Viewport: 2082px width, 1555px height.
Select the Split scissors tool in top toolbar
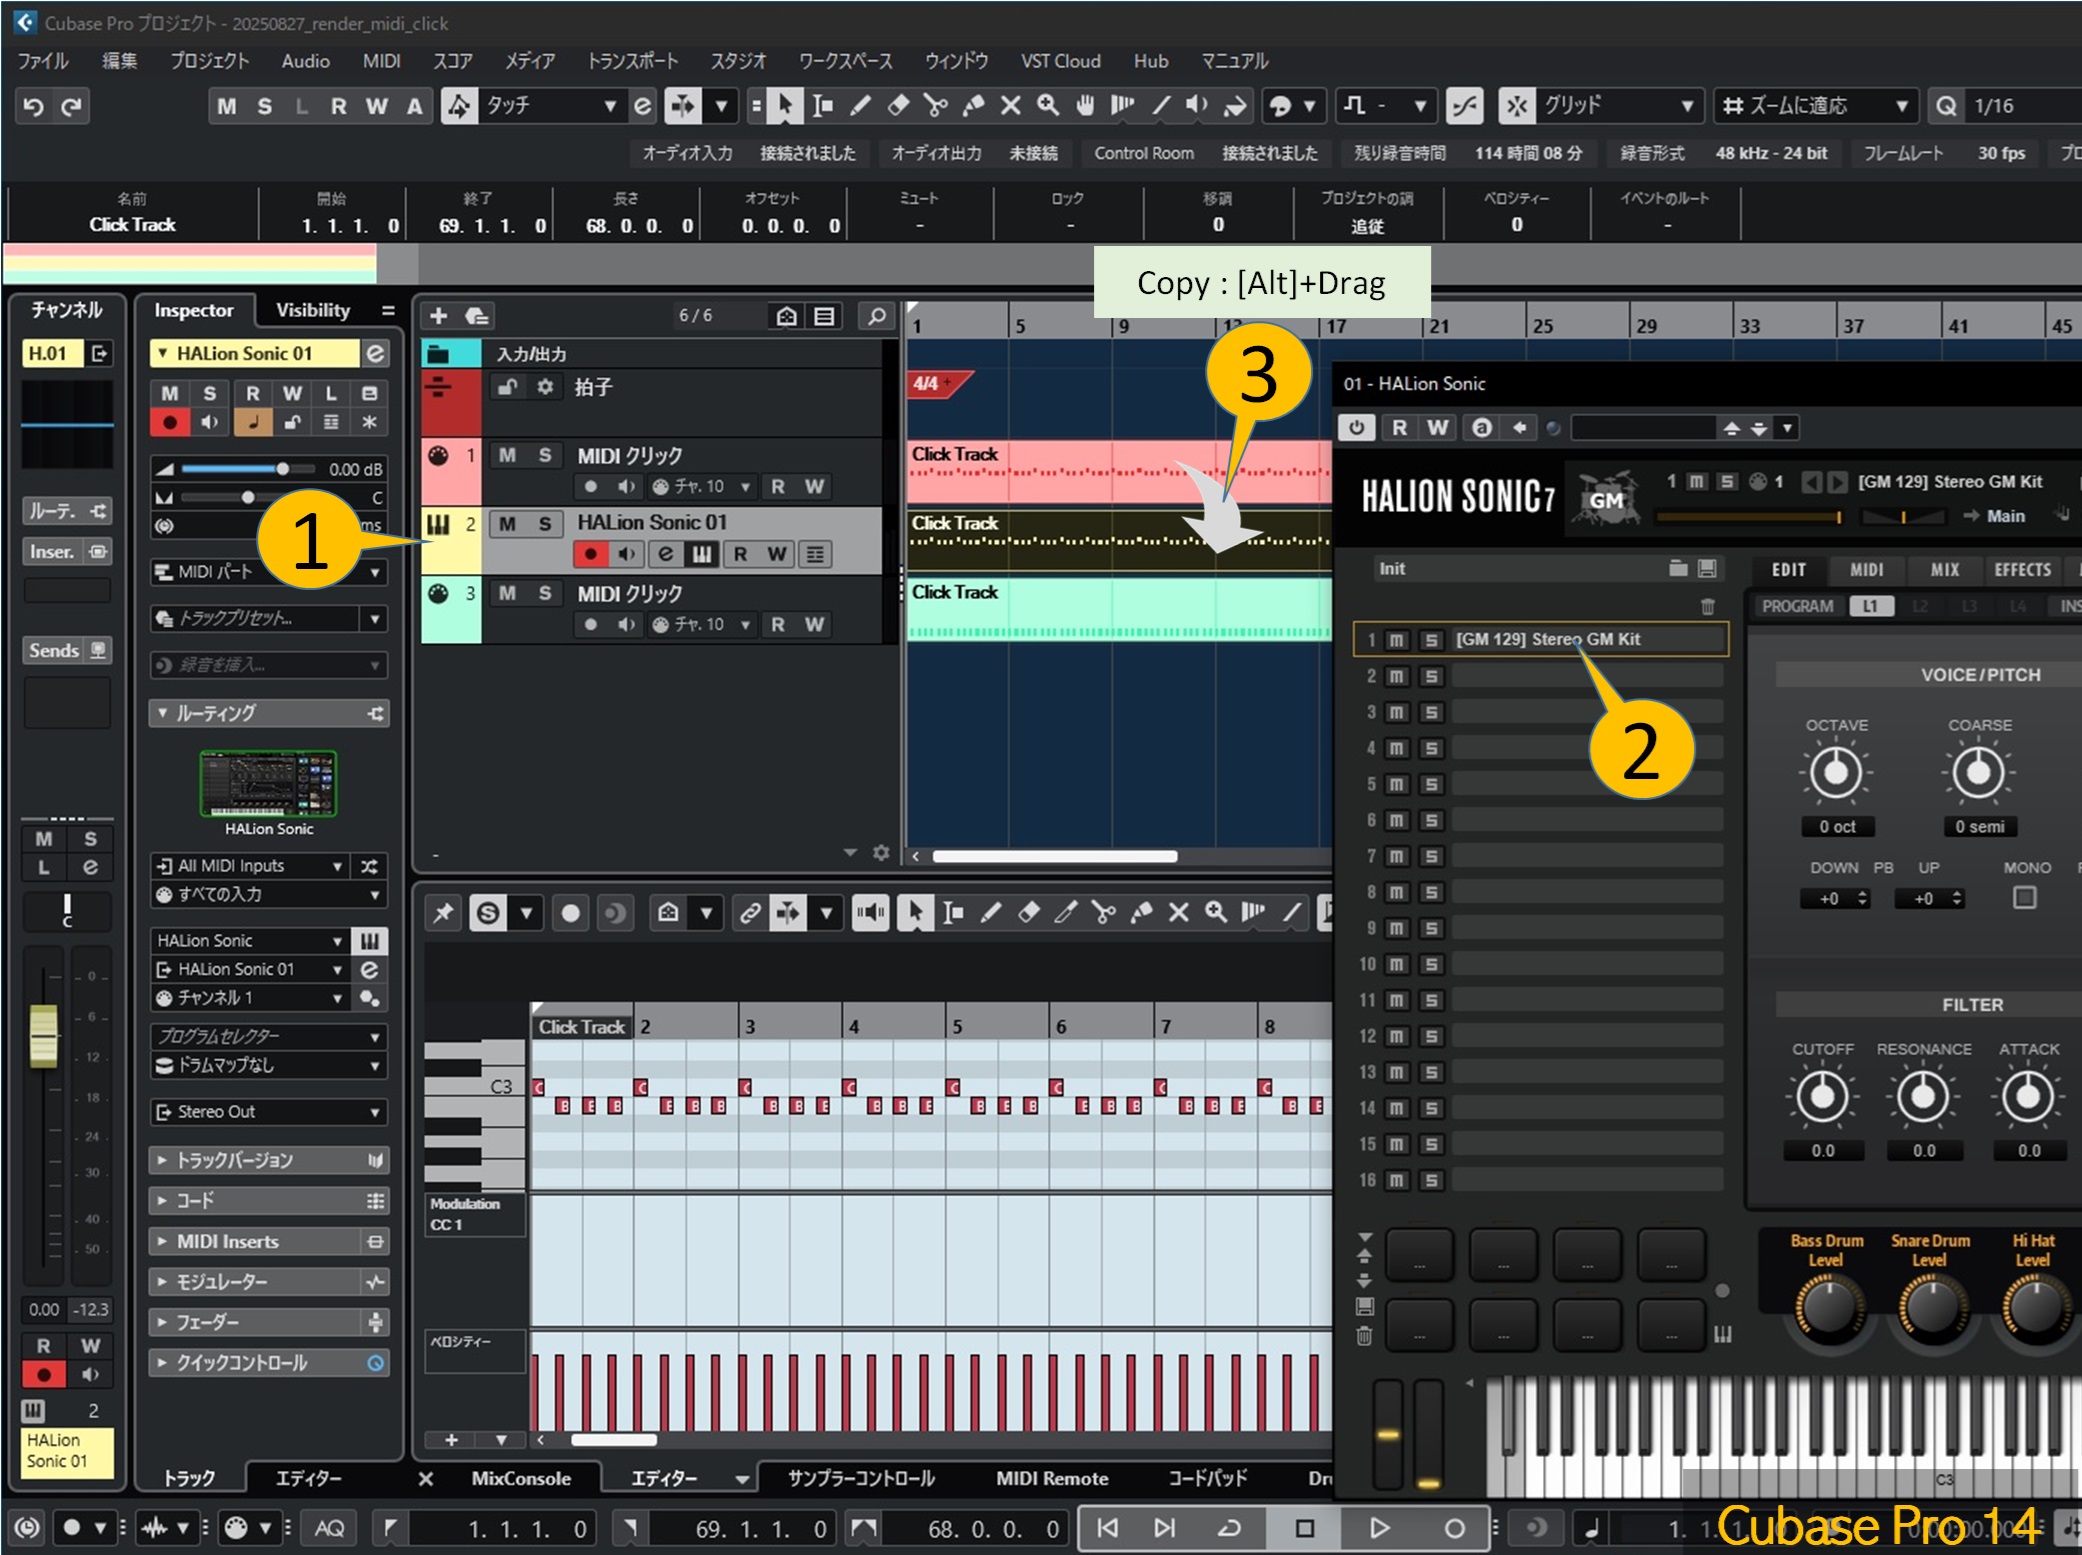[x=935, y=105]
